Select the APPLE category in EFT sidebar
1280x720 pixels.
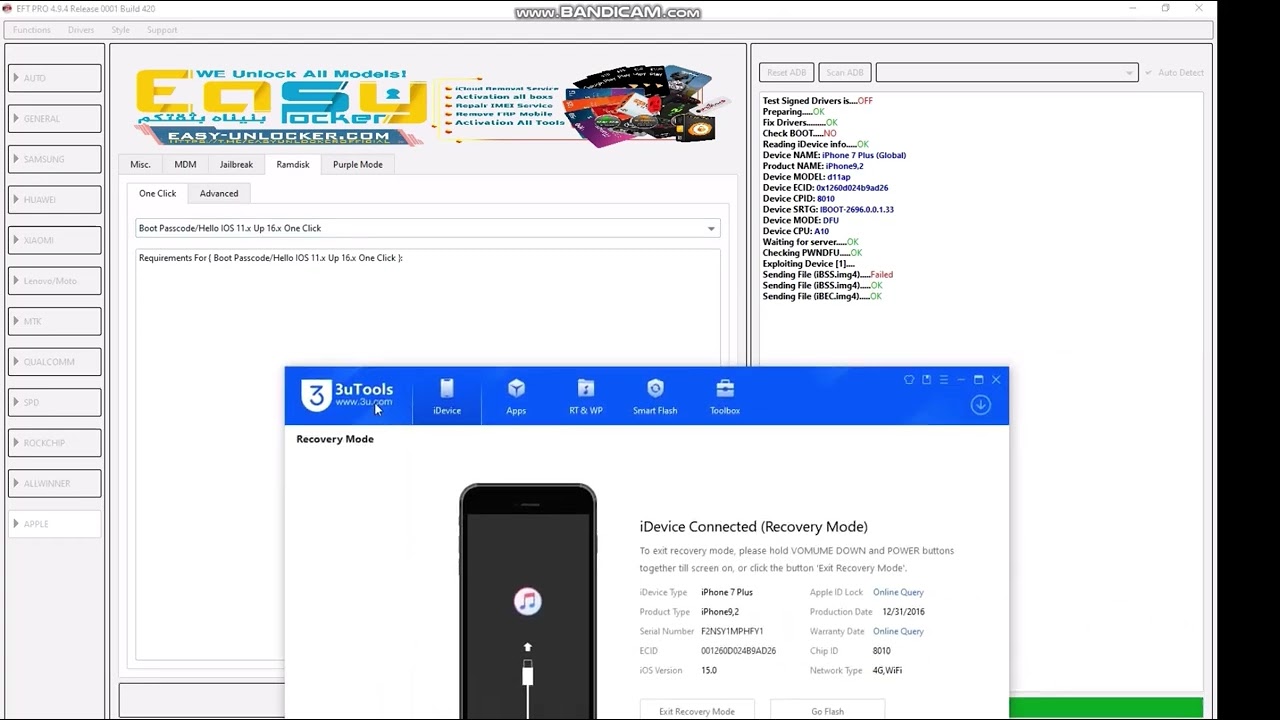click(x=55, y=524)
